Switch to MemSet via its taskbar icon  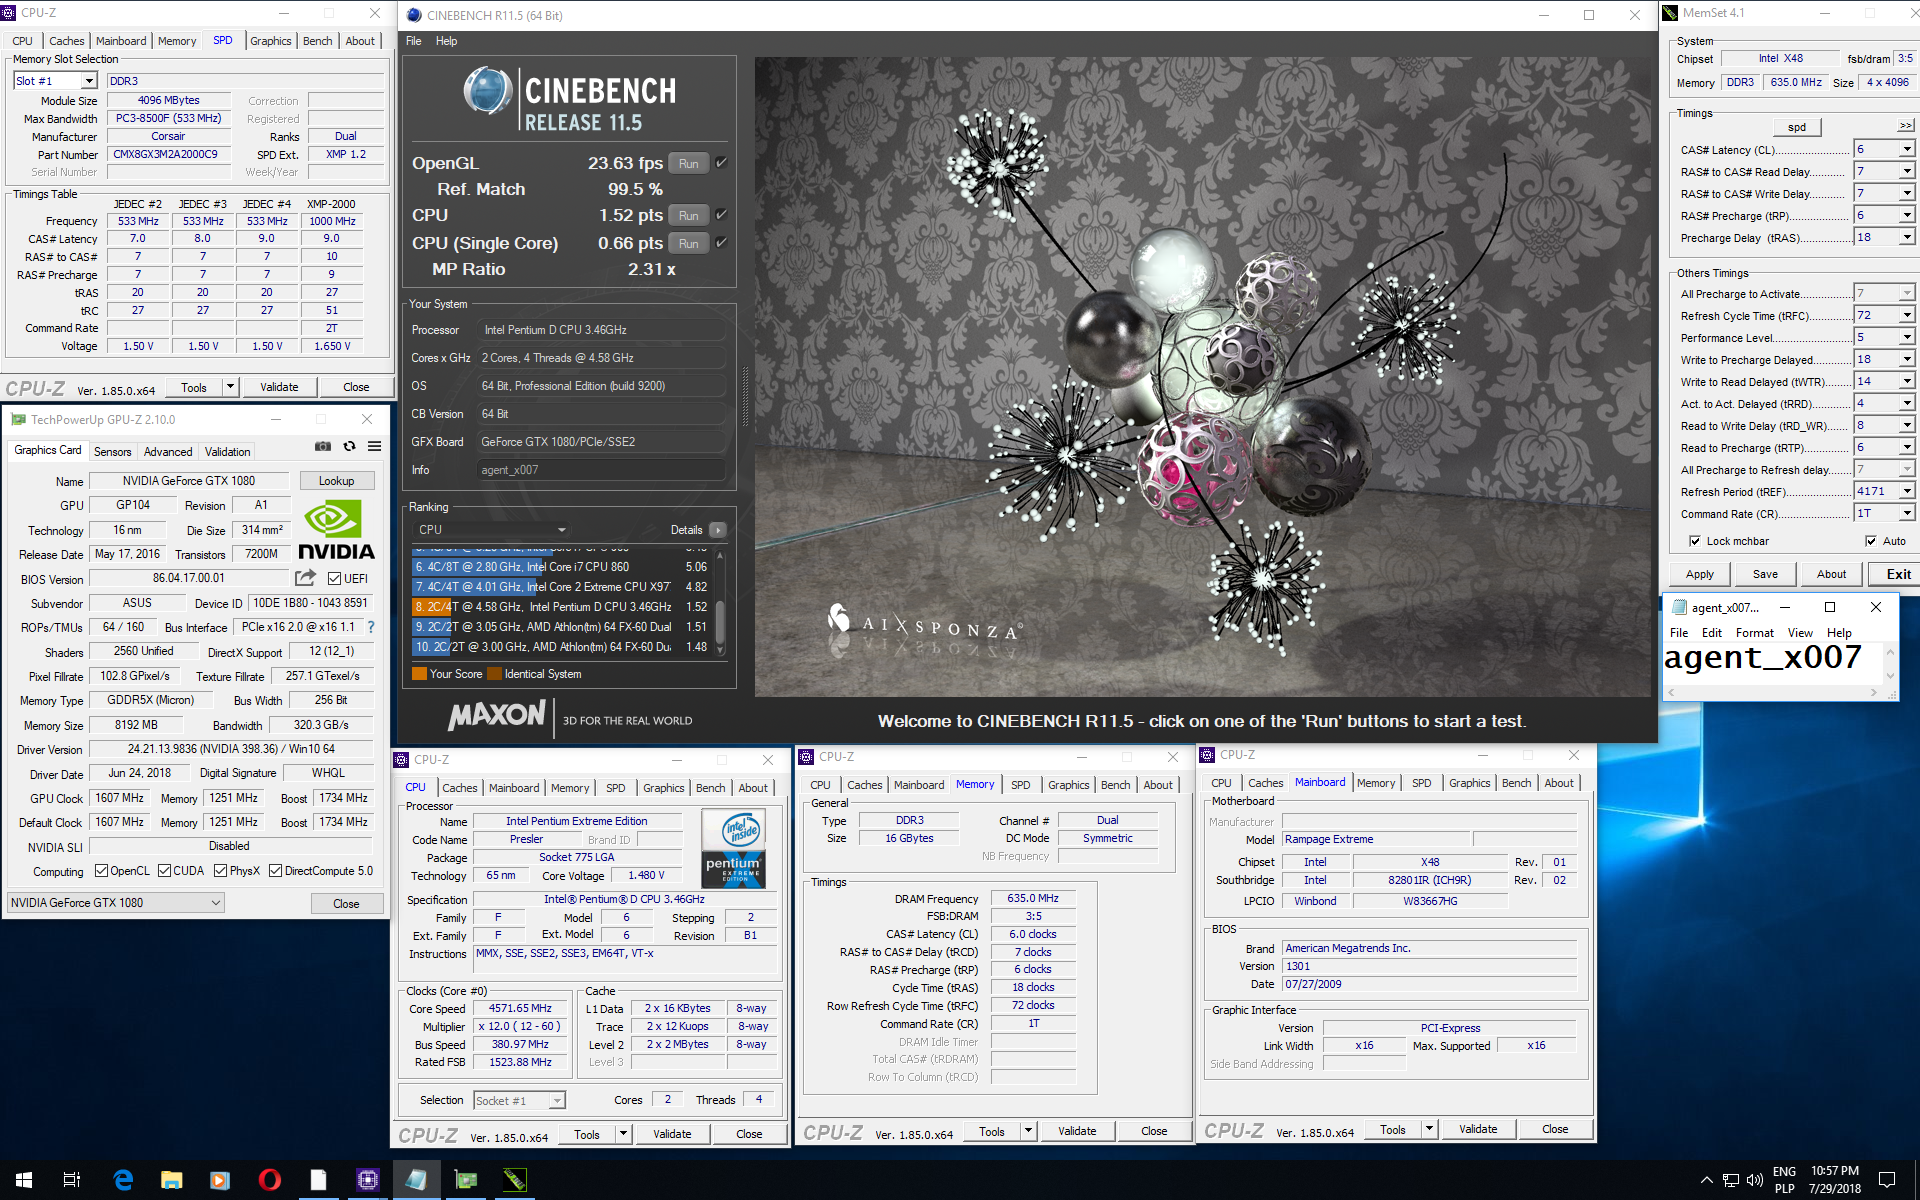tap(514, 1180)
